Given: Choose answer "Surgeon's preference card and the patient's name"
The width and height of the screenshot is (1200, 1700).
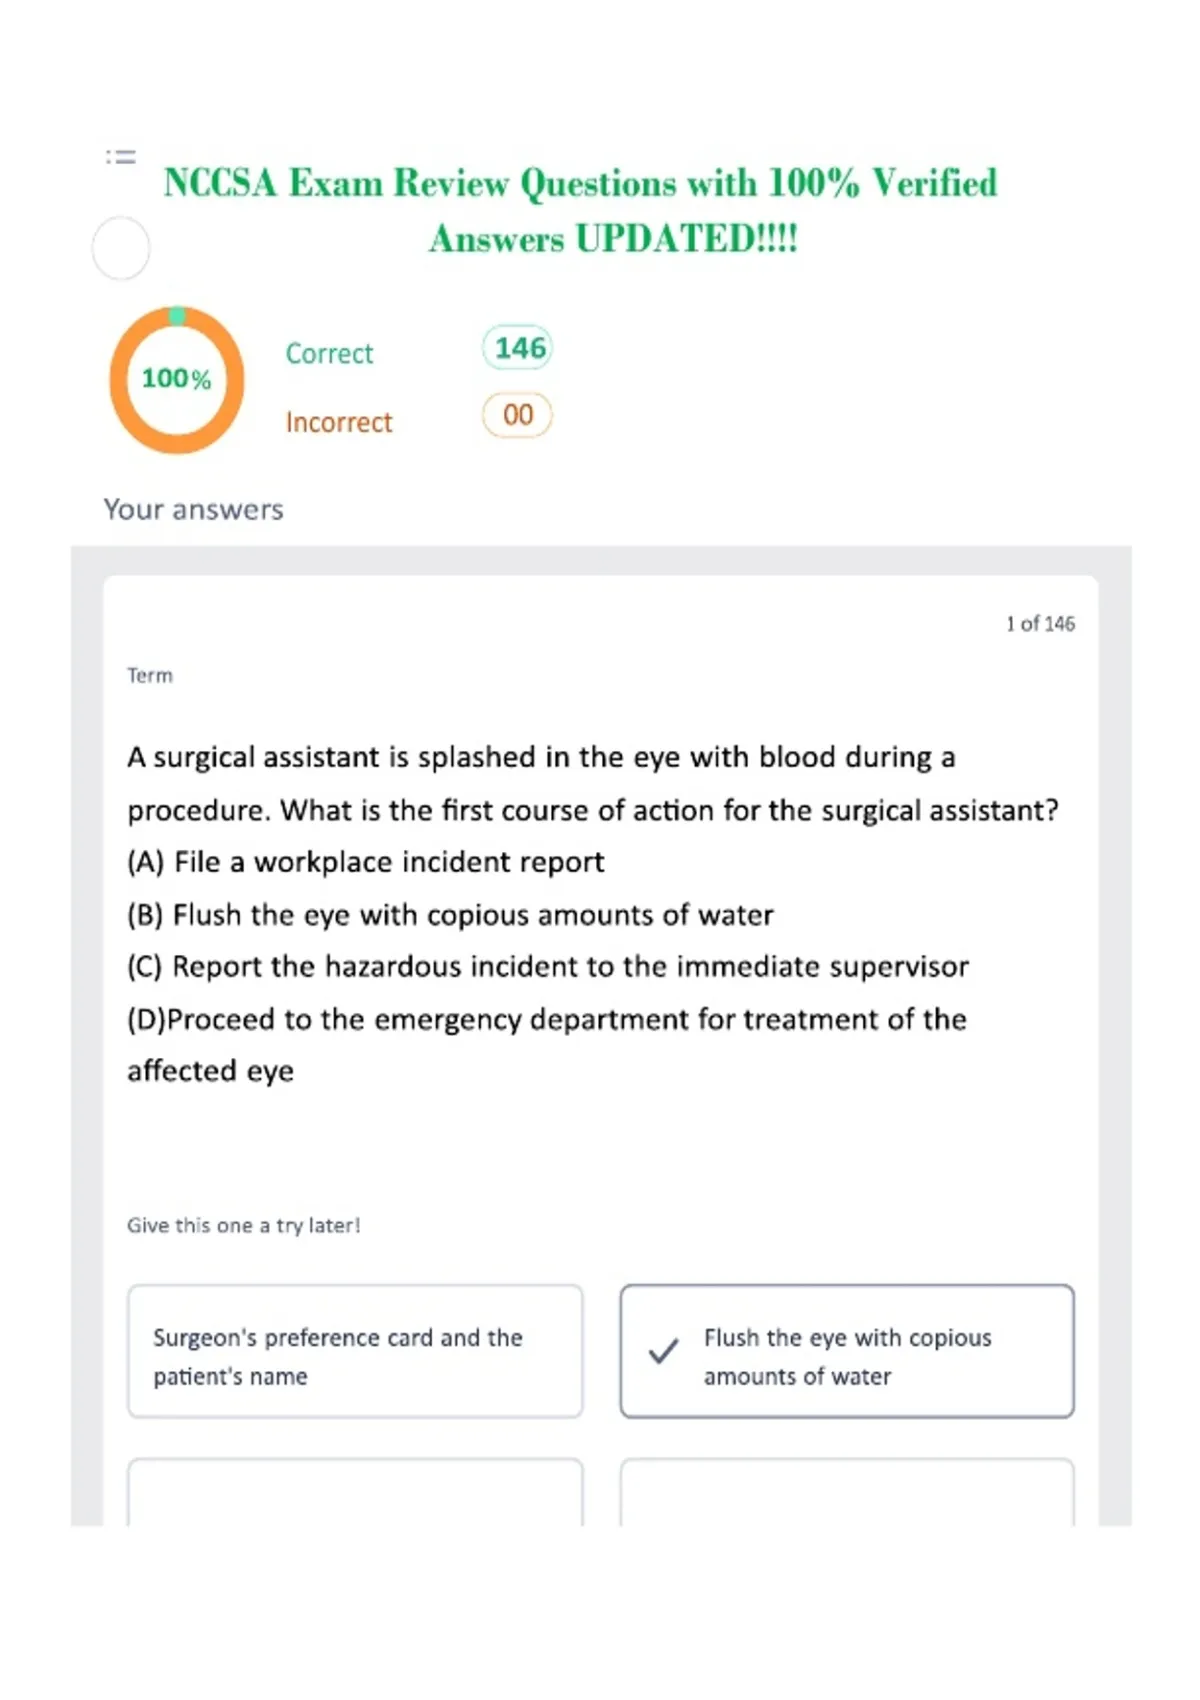Looking at the screenshot, I should click(355, 1351).
